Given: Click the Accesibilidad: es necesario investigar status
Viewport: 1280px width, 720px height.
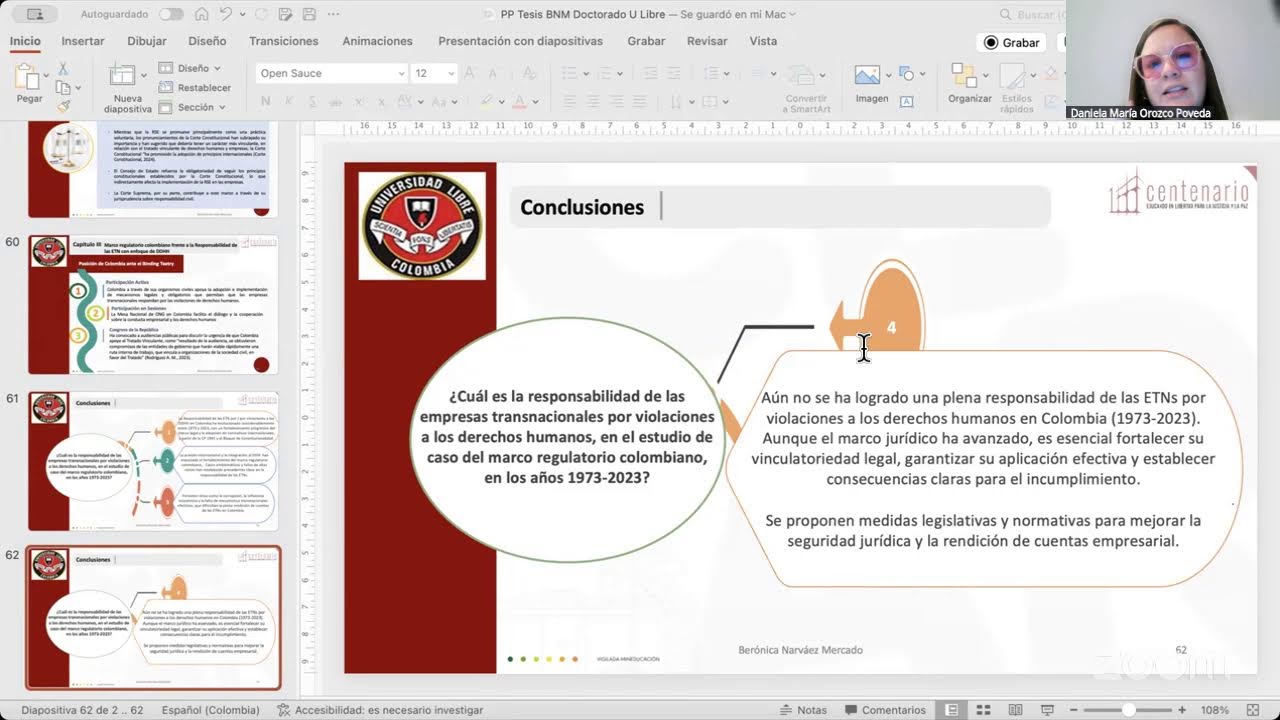Looking at the screenshot, I should (x=380, y=710).
